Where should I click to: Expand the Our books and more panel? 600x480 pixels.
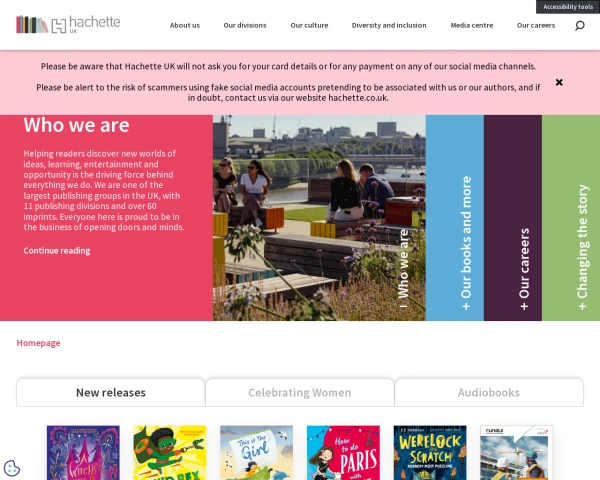[455, 218]
